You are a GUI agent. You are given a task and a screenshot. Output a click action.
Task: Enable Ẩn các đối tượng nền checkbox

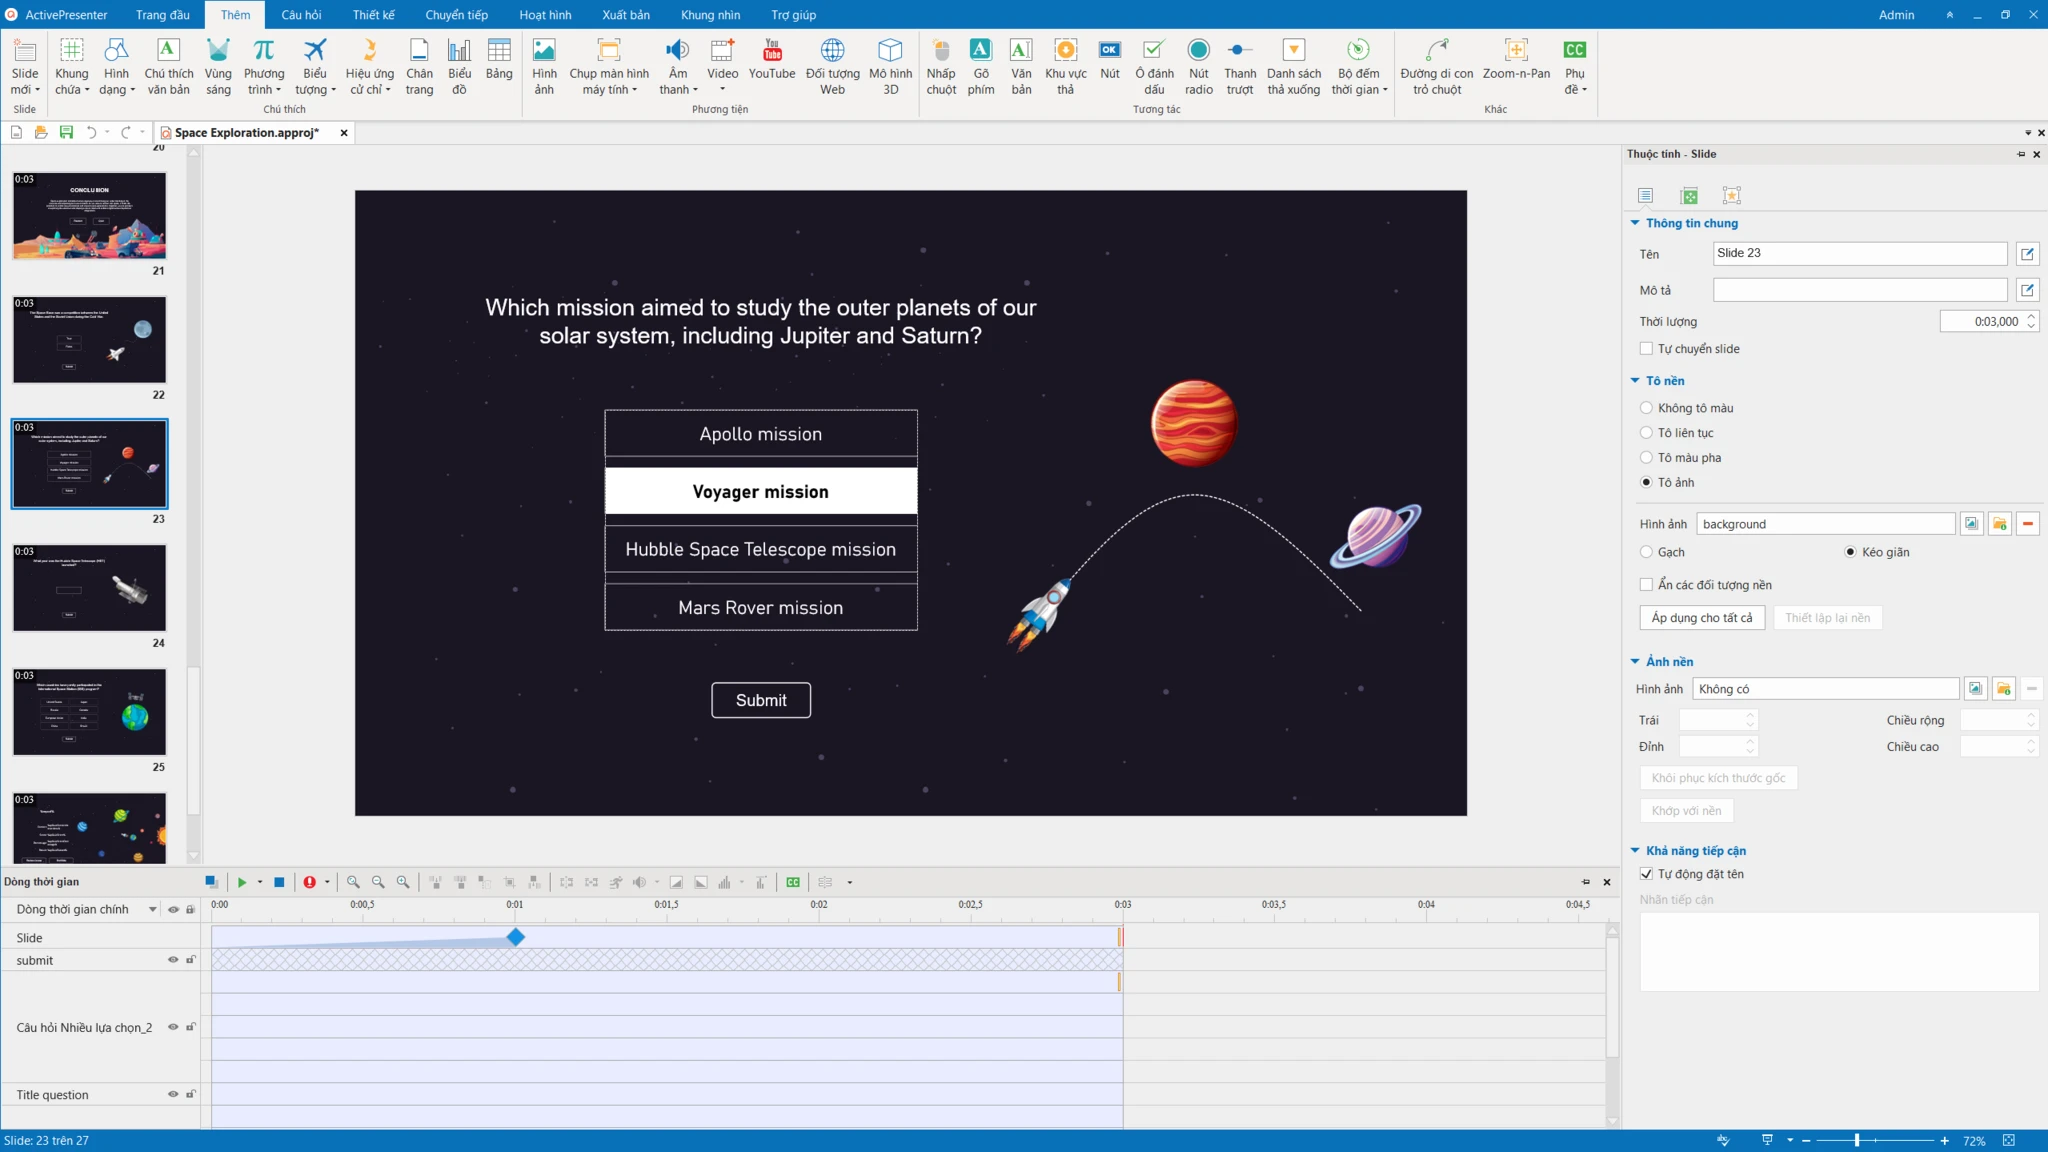[x=1646, y=585]
